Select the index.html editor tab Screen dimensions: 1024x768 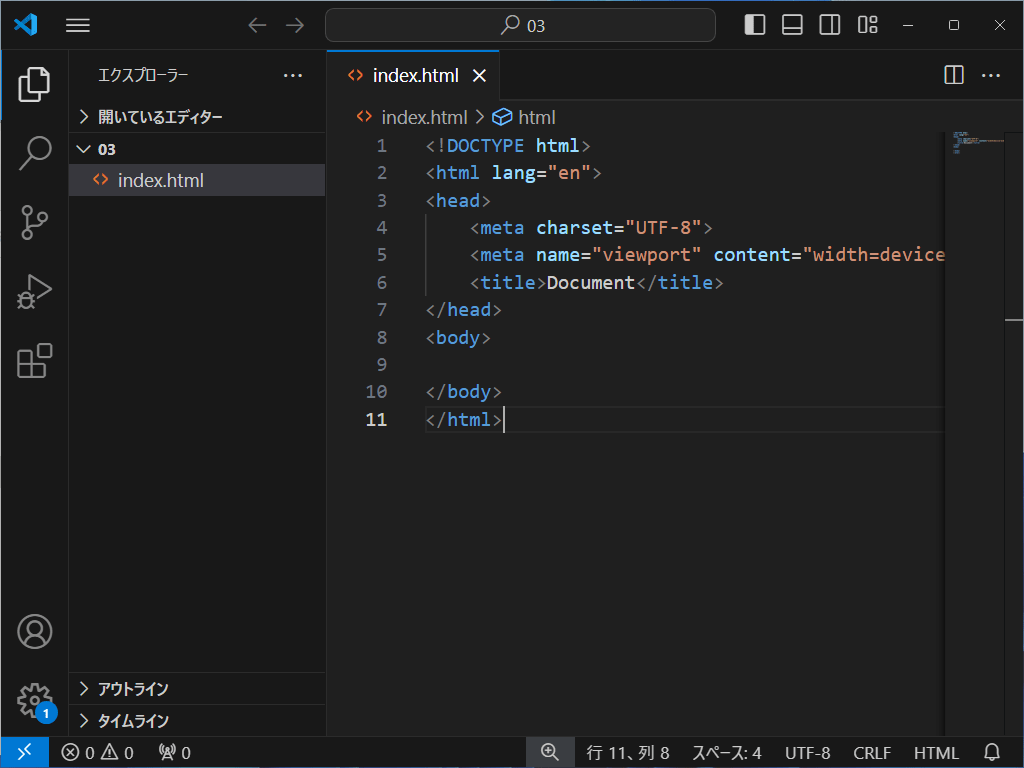point(415,76)
